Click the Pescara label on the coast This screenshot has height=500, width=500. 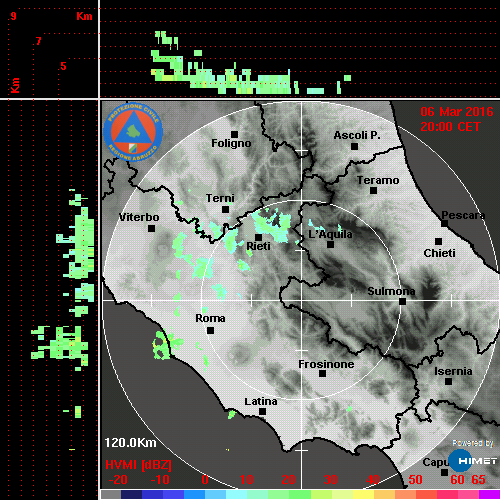point(463,215)
